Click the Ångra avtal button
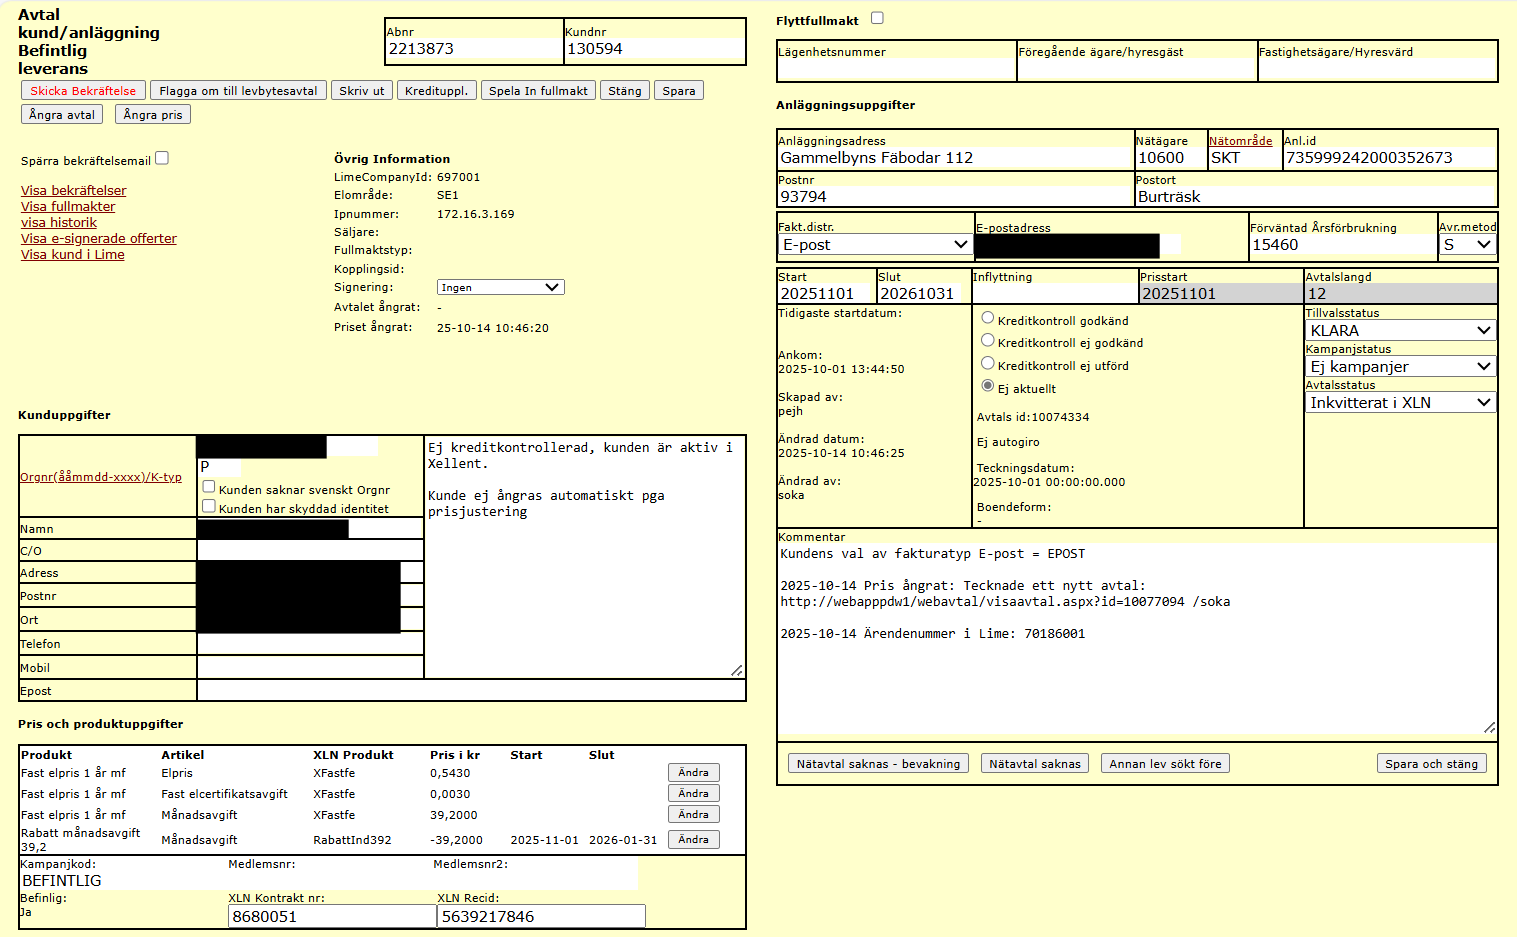The image size is (1517, 937). point(62,115)
